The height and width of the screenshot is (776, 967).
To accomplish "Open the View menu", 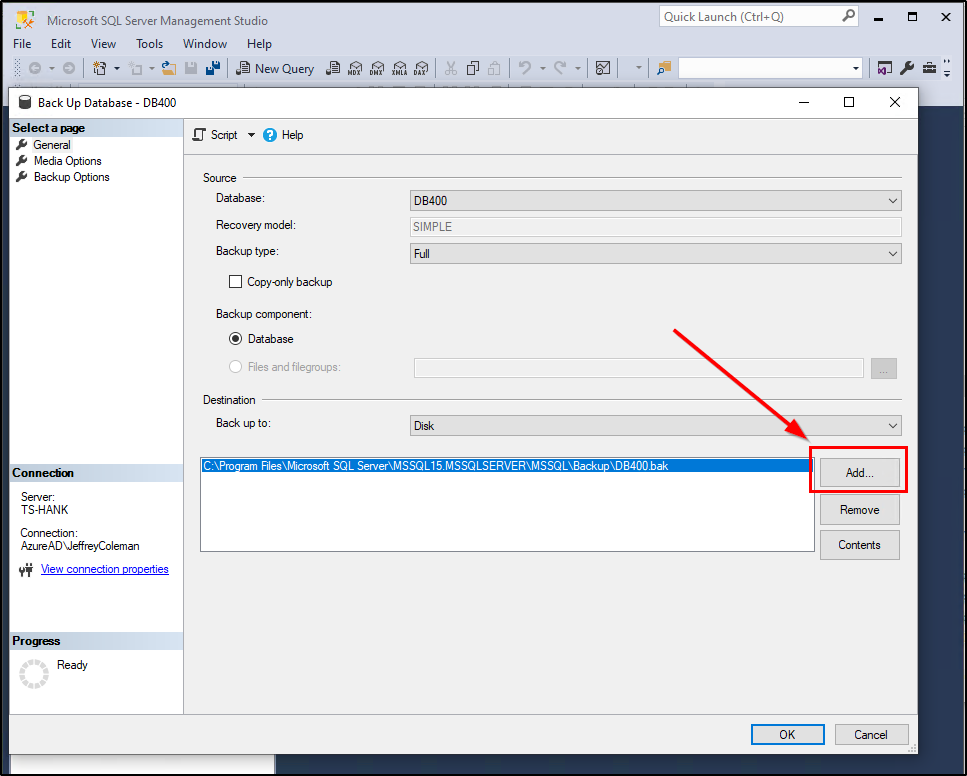I will [103, 44].
